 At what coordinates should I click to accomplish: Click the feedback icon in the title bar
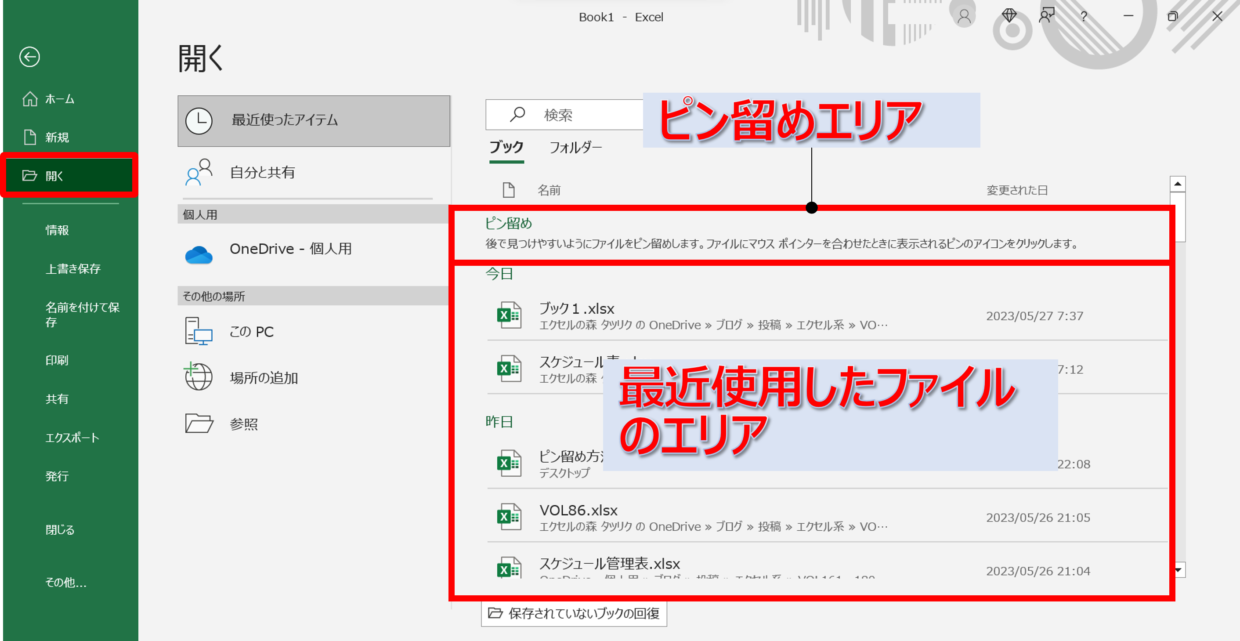pos(1047,16)
